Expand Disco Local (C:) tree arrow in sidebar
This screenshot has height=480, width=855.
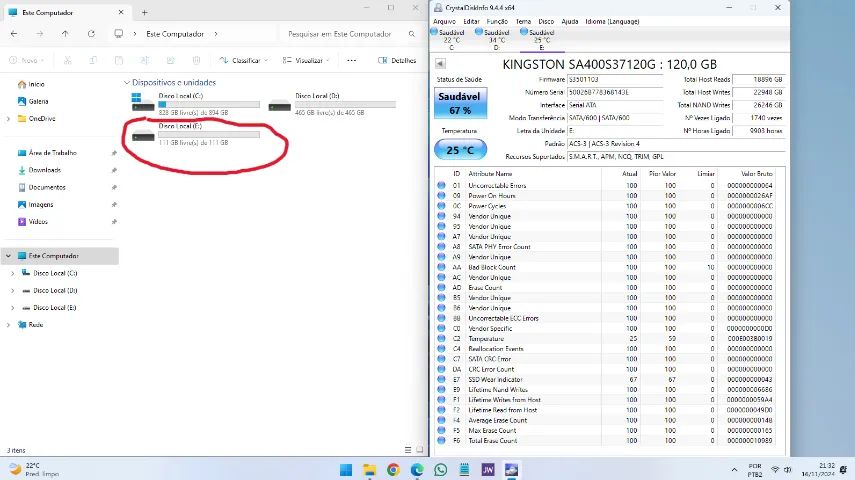[x=13, y=273]
